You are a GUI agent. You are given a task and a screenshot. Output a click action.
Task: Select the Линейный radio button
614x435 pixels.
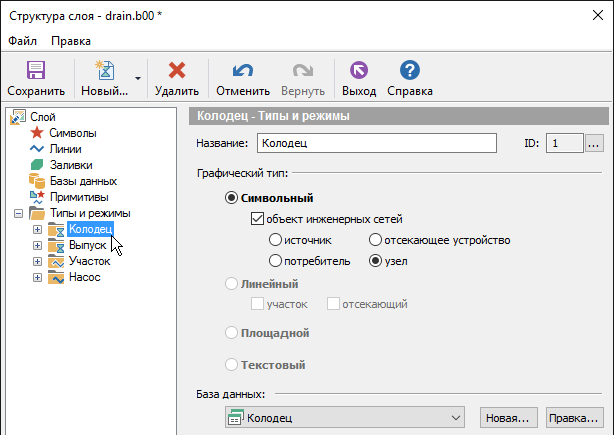(x=231, y=283)
